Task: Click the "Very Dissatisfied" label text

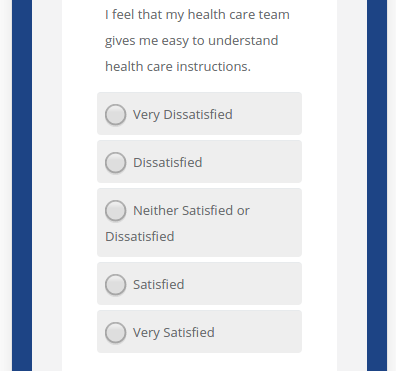Action: click(183, 115)
